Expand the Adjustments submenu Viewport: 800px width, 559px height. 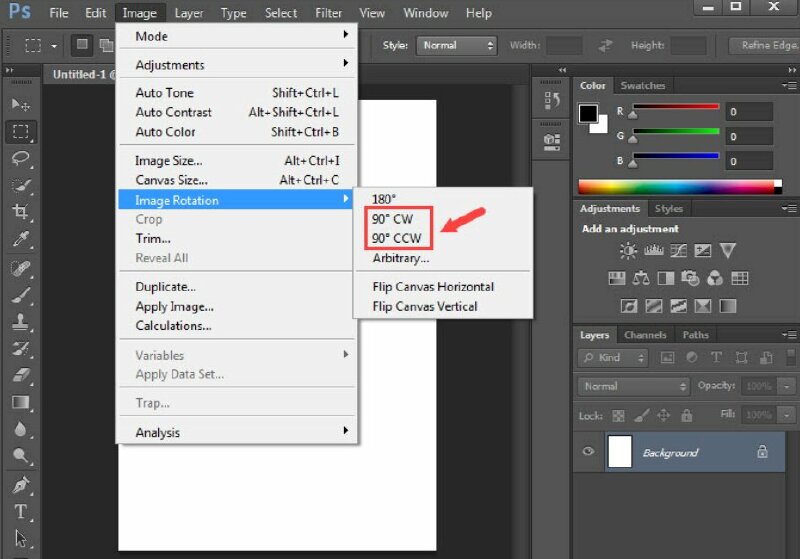point(238,65)
